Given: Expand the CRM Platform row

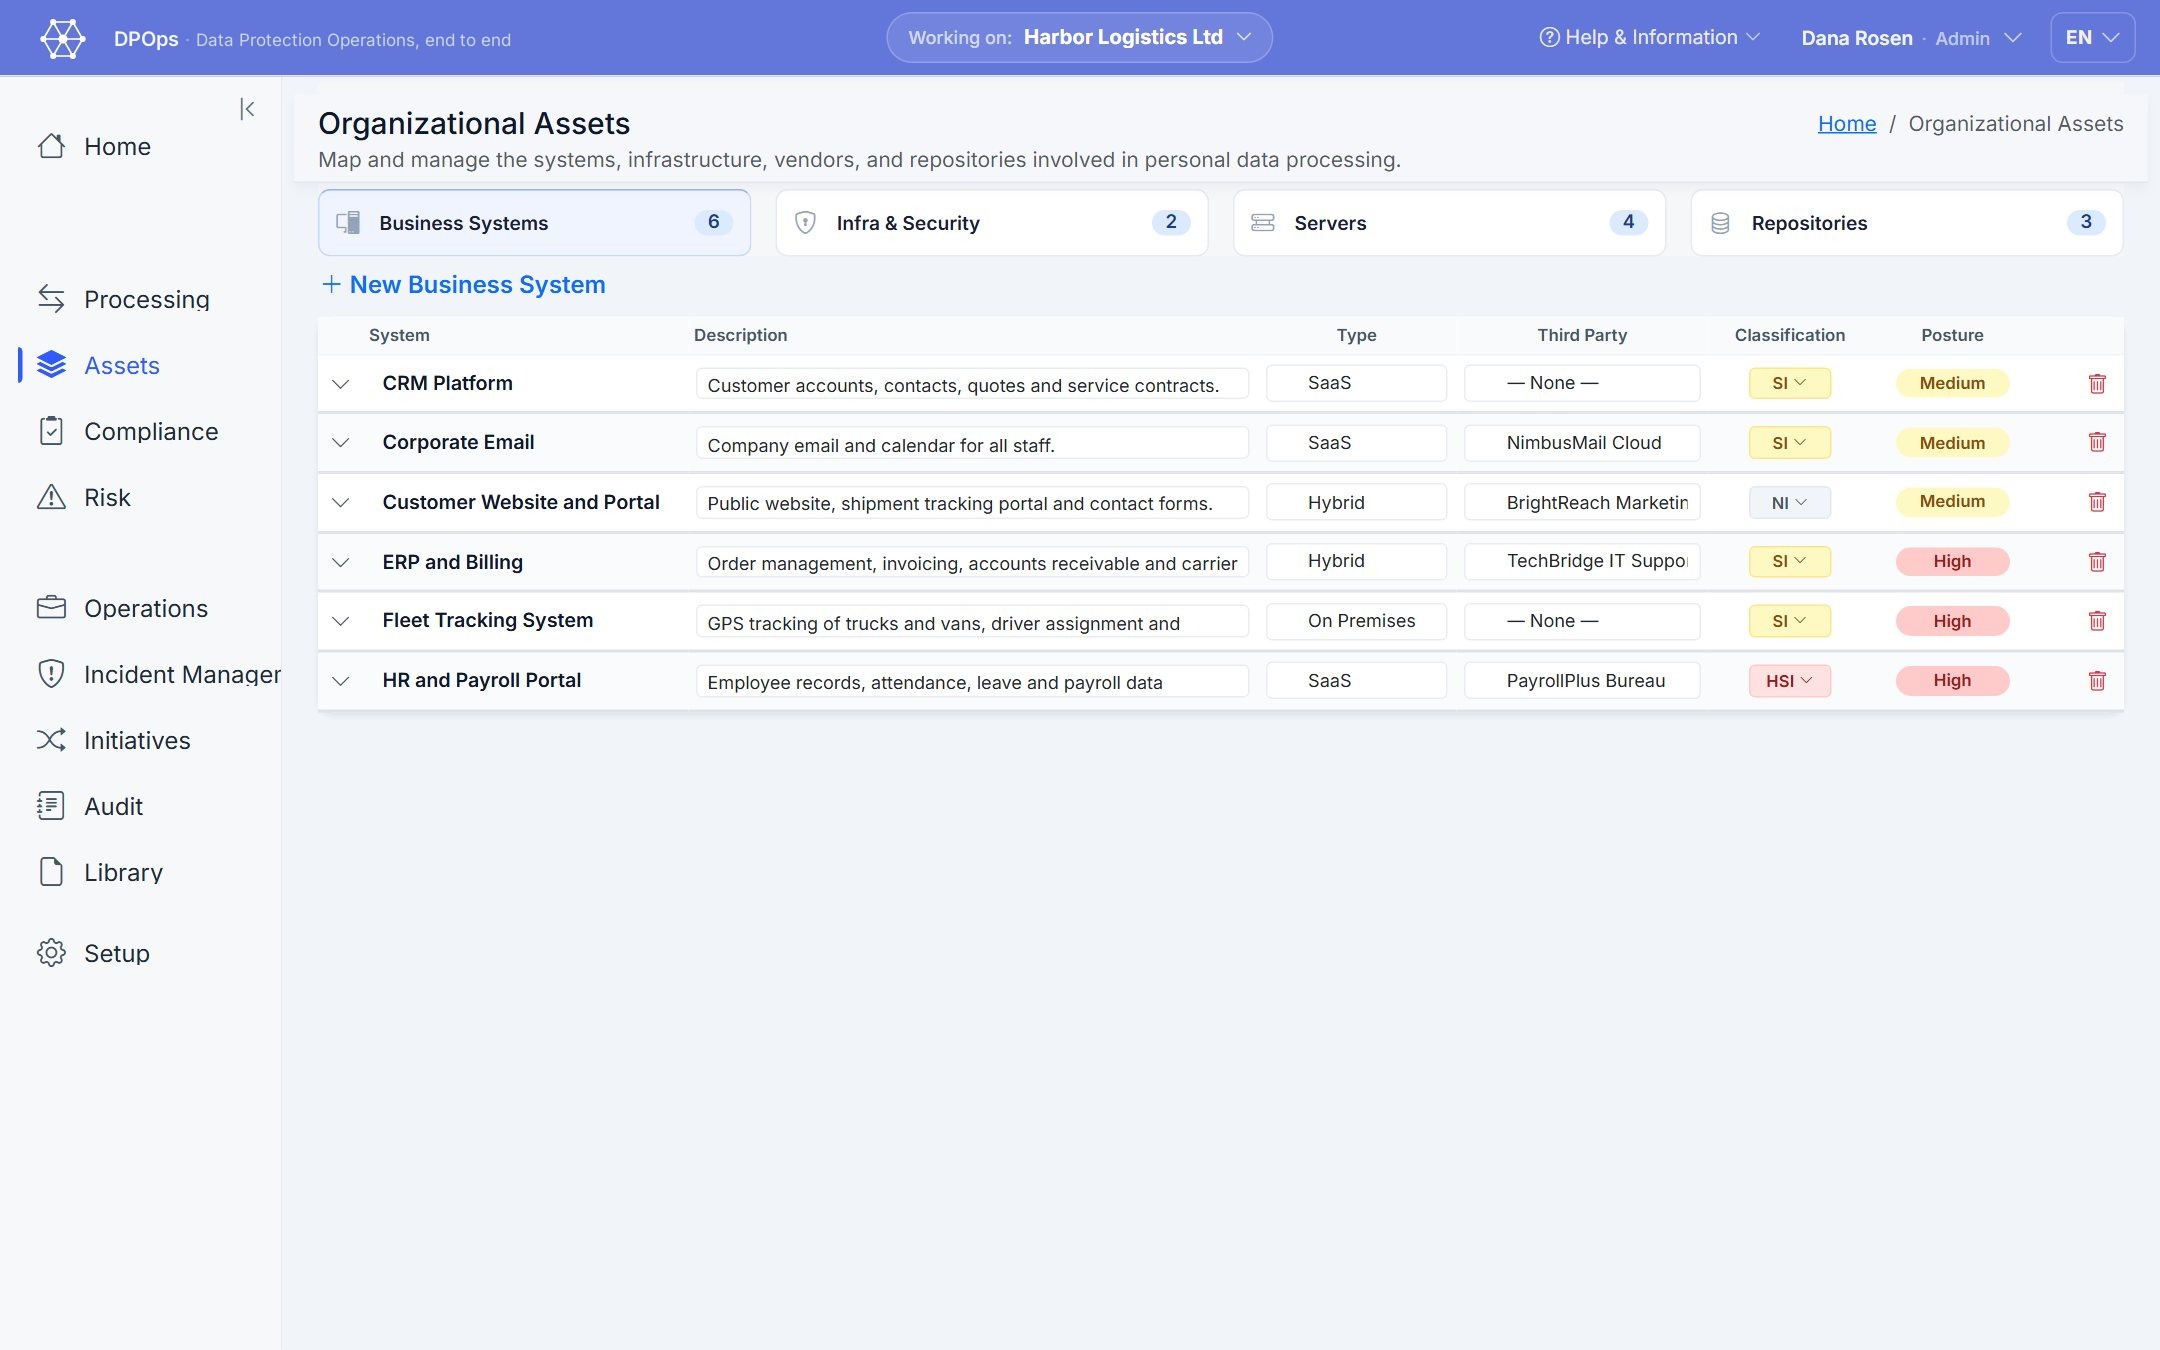Looking at the screenshot, I should coord(341,384).
